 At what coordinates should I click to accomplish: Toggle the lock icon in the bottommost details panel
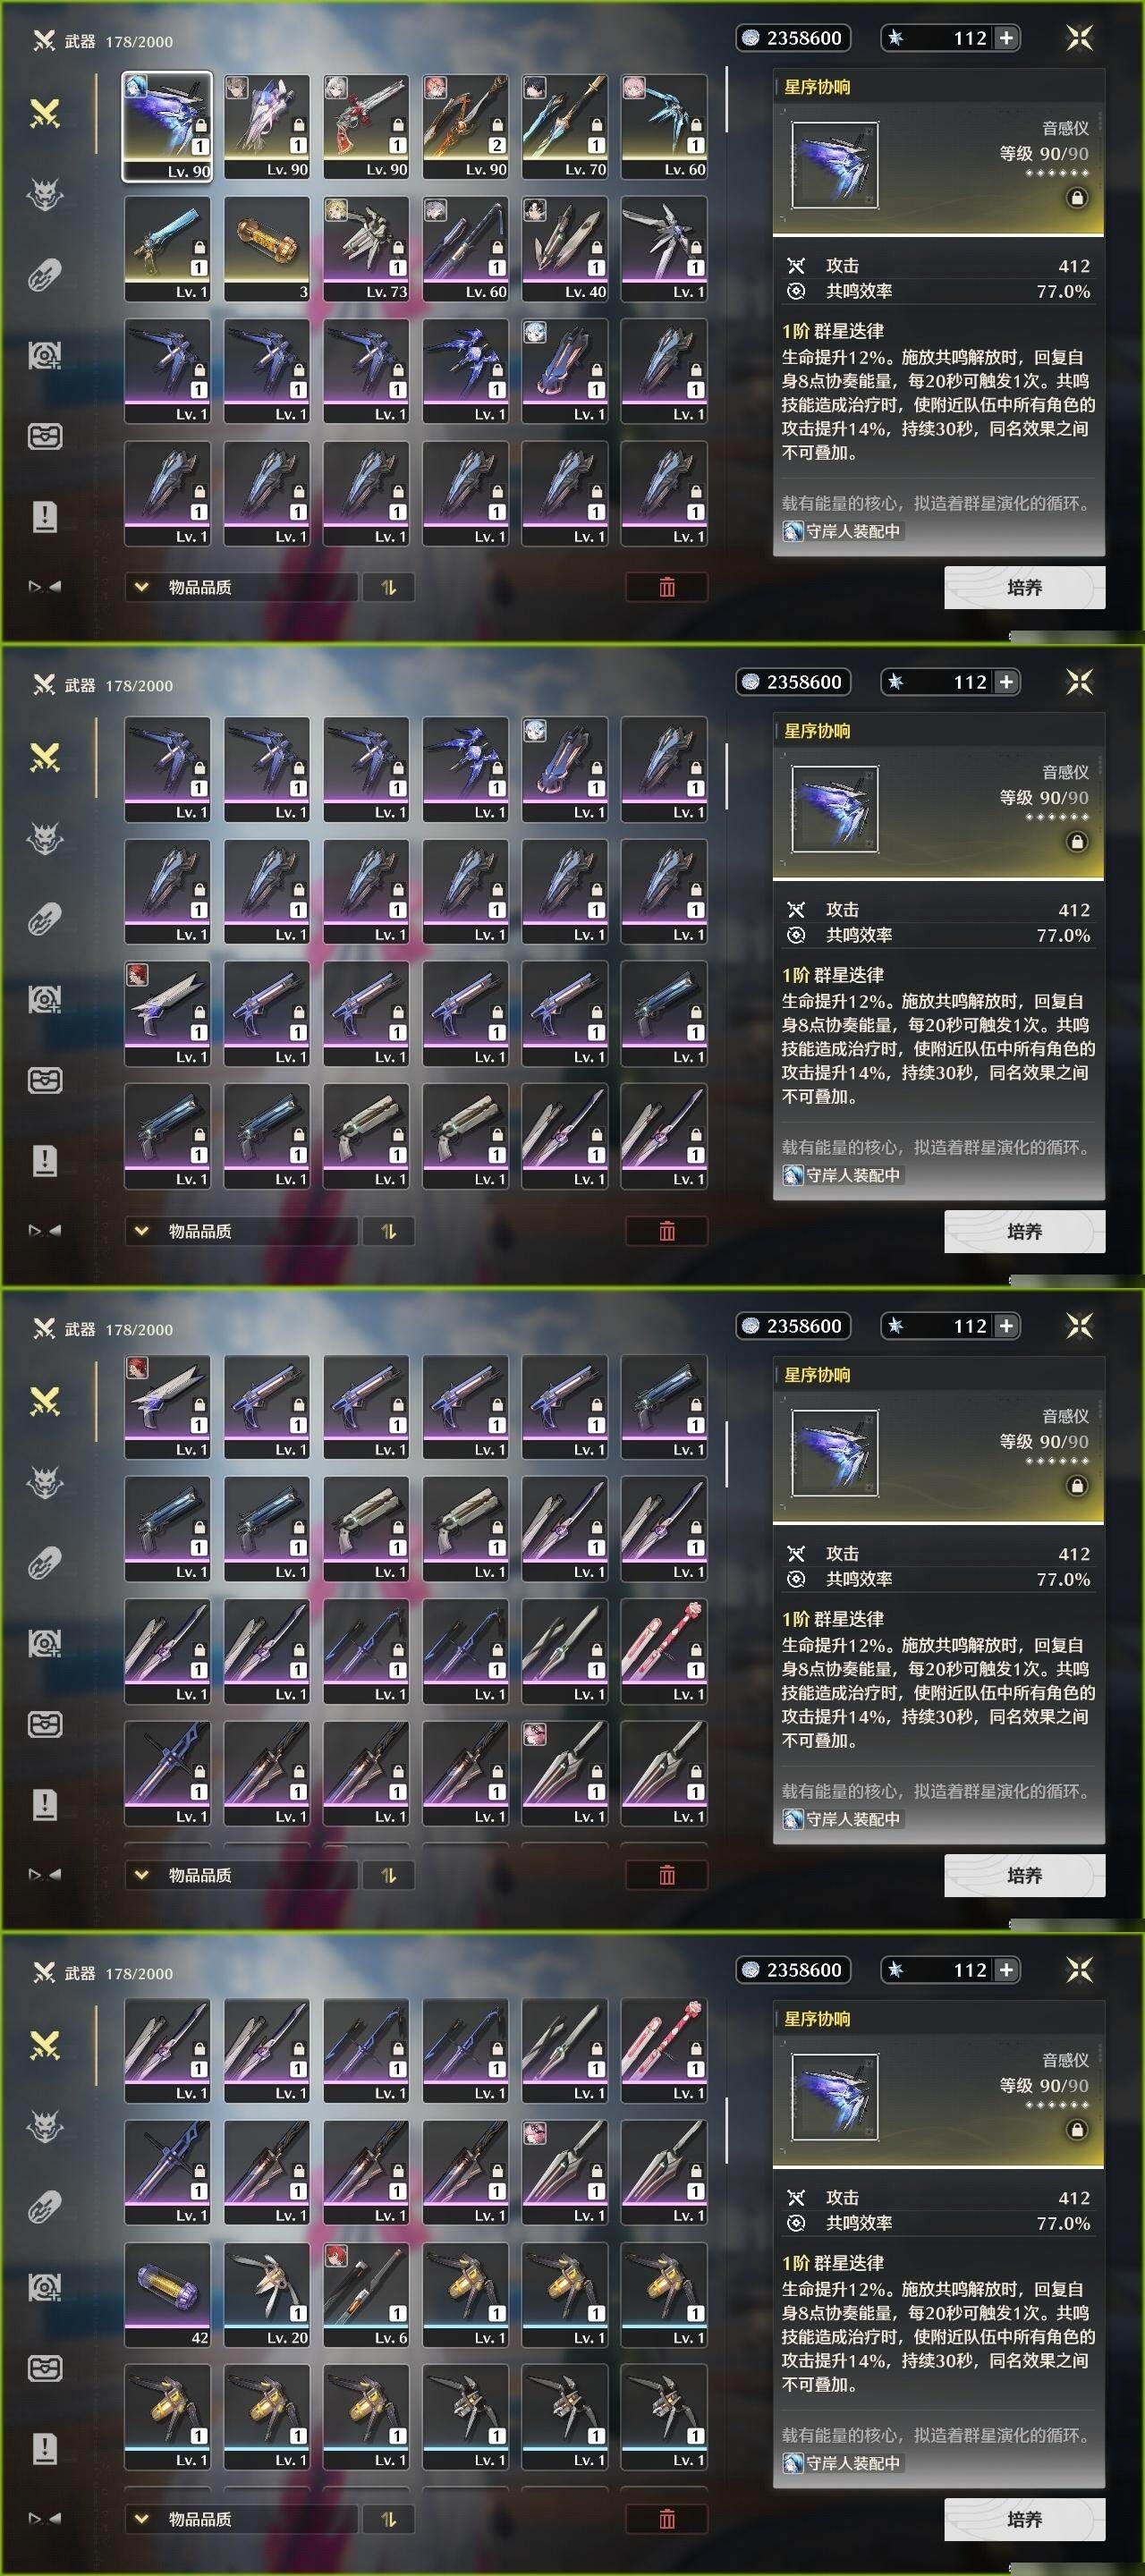(x=1077, y=2130)
